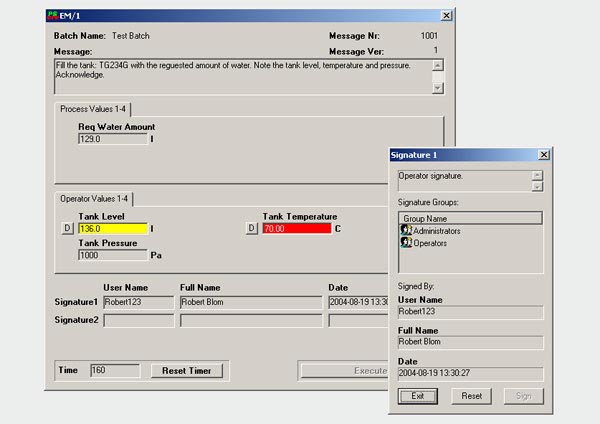This screenshot has height=424, width=600.
Task: Select Administrators in Signature Groups list
Action: click(x=444, y=230)
